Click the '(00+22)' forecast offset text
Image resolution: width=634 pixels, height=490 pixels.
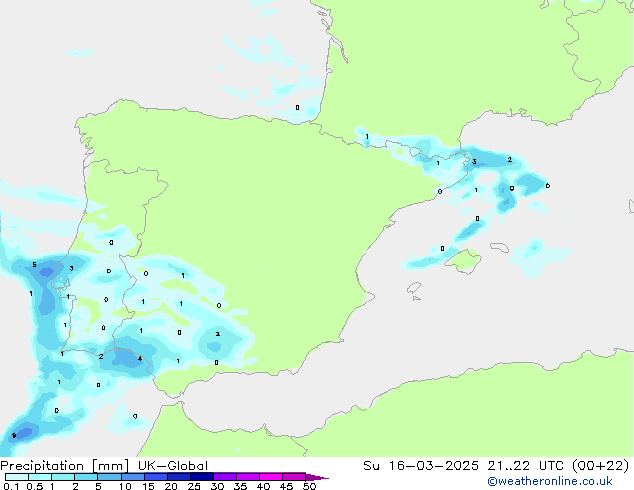[600, 466]
